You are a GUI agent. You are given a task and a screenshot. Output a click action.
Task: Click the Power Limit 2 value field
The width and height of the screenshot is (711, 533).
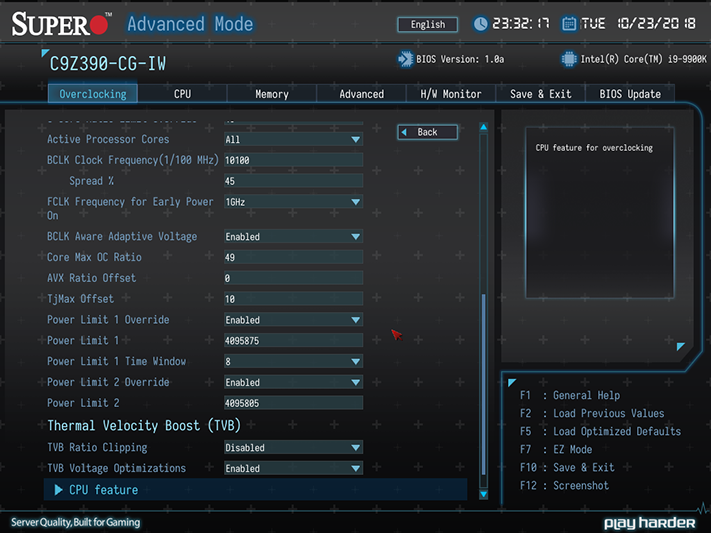click(x=293, y=403)
